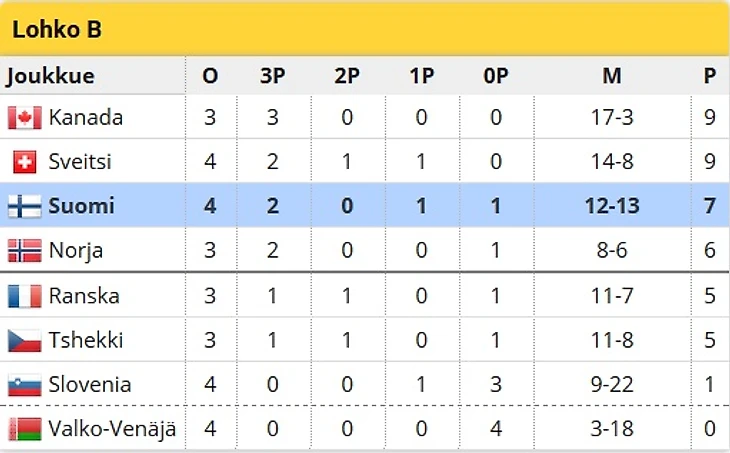
Task: Click the M goals column header
Action: pyautogui.click(x=612, y=76)
